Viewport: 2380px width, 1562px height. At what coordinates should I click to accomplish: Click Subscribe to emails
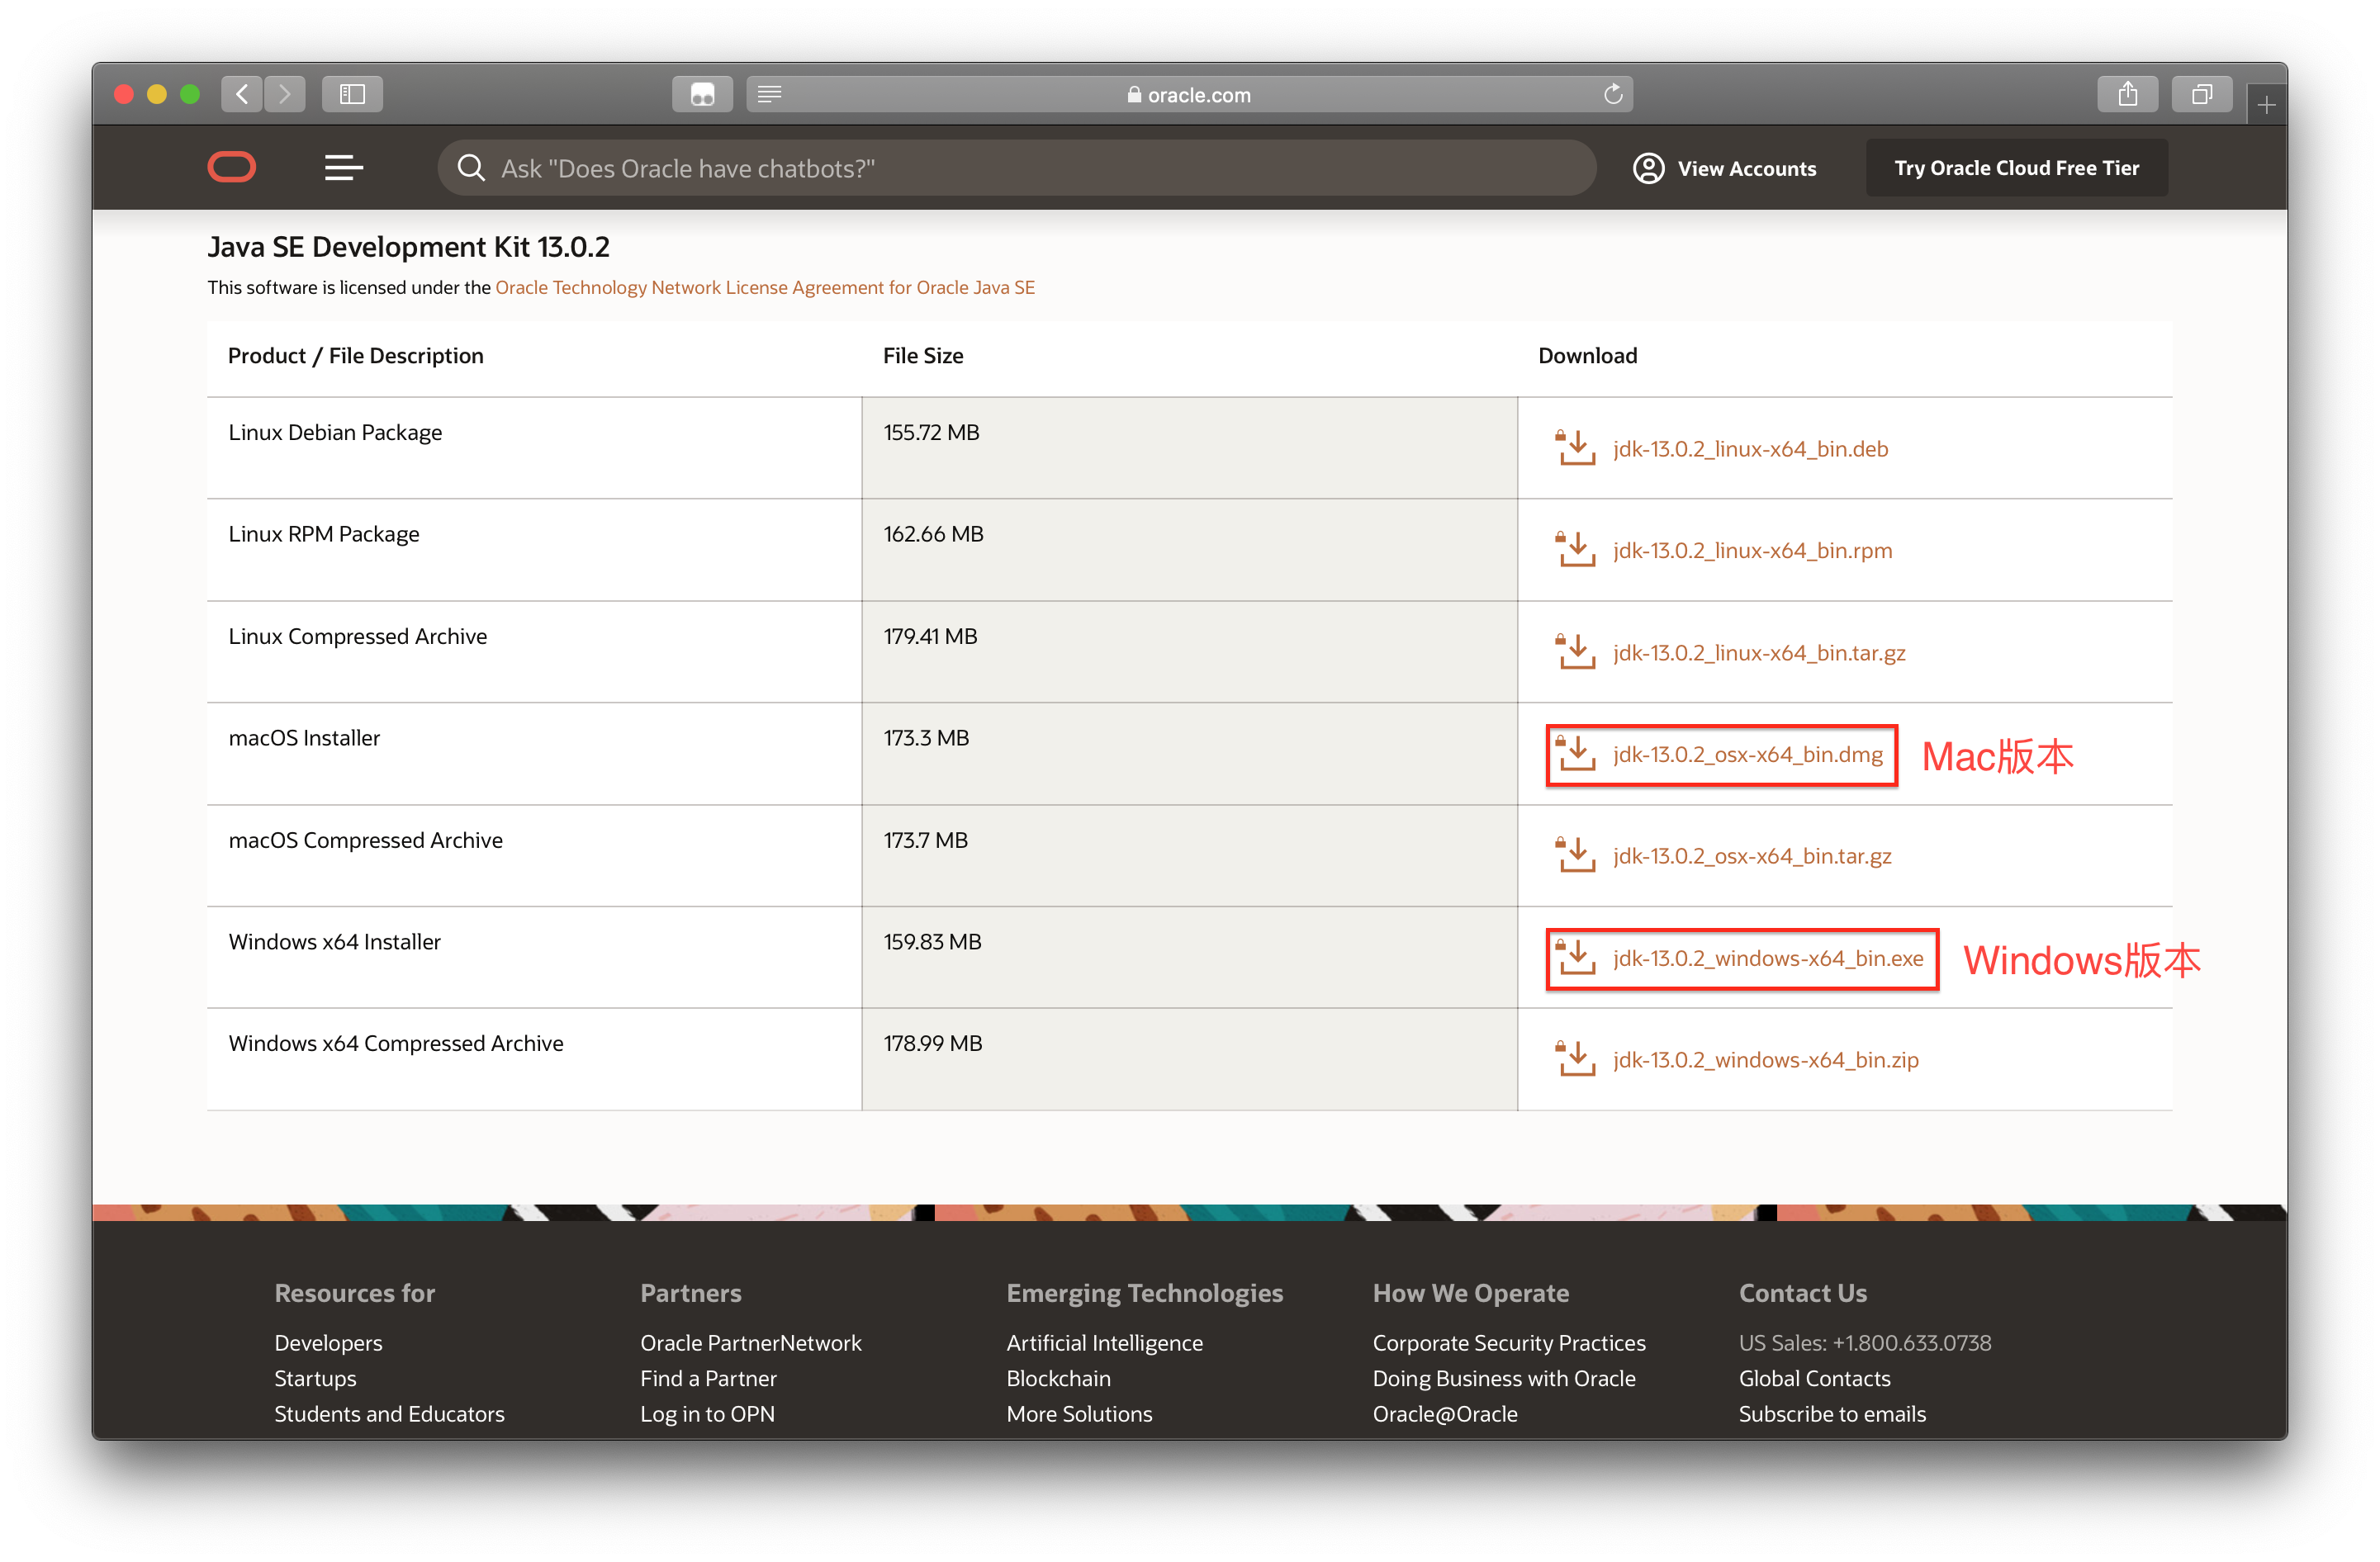pos(1832,1413)
